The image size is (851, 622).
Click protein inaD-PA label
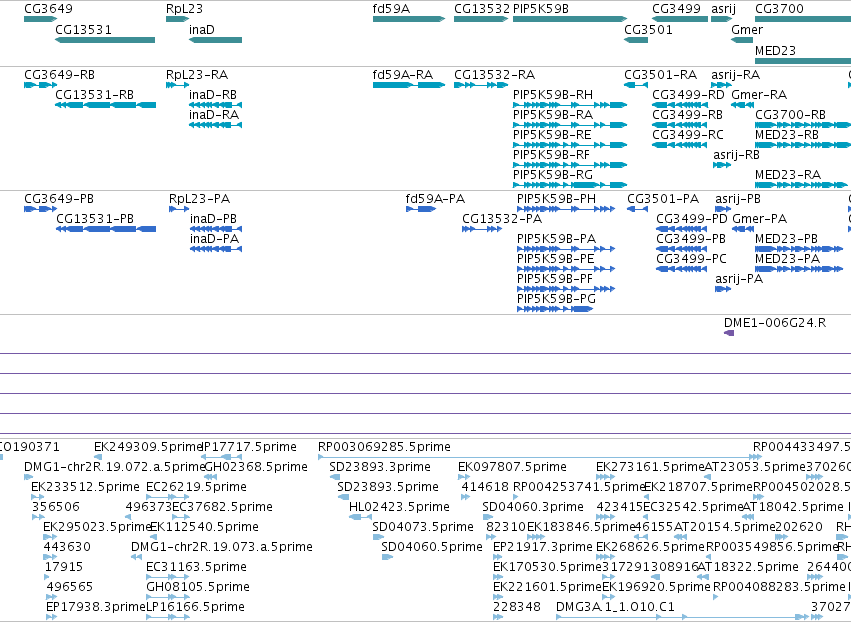click(214, 239)
